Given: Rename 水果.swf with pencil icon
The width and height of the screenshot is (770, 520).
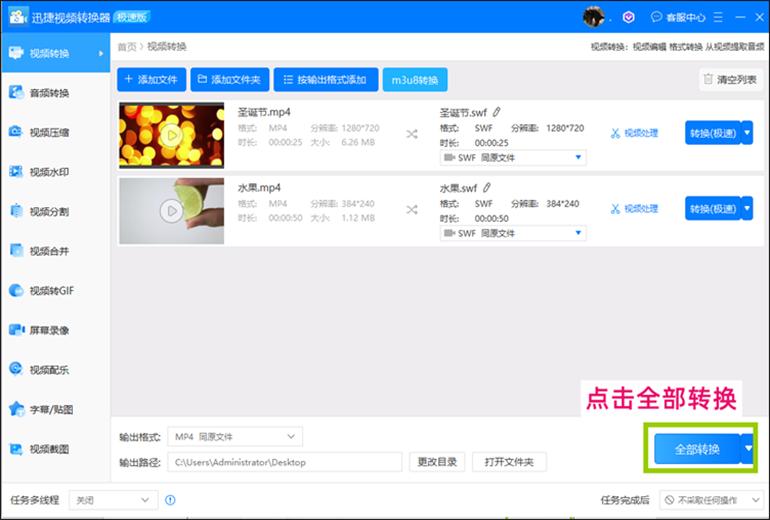Looking at the screenshot, I should pos(487,188).
